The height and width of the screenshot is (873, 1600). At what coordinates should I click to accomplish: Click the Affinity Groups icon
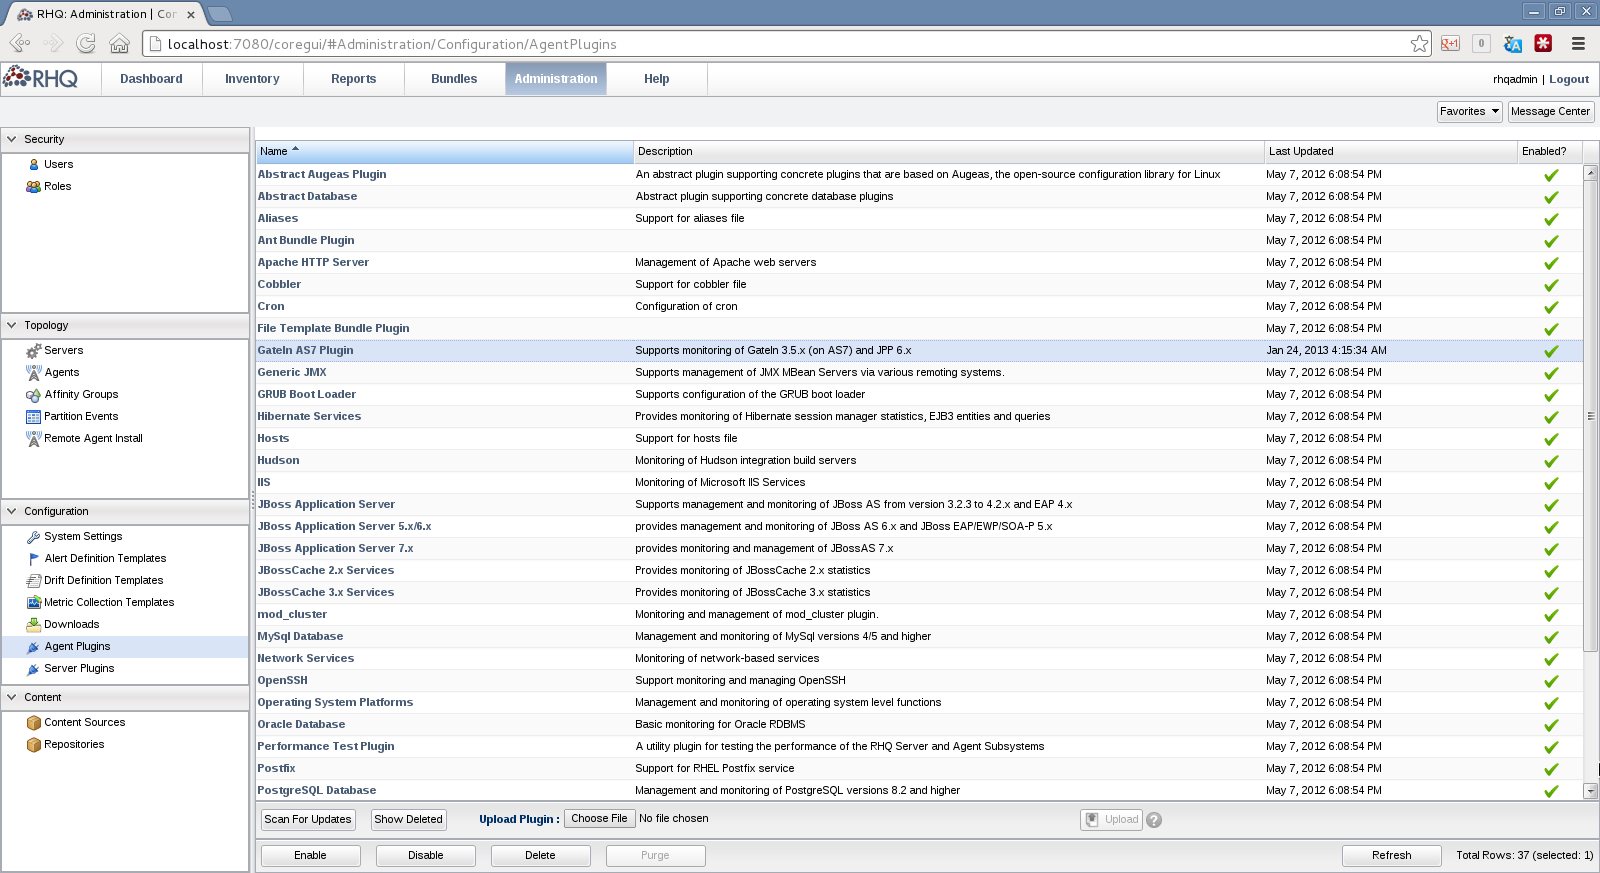pos(34,394)
